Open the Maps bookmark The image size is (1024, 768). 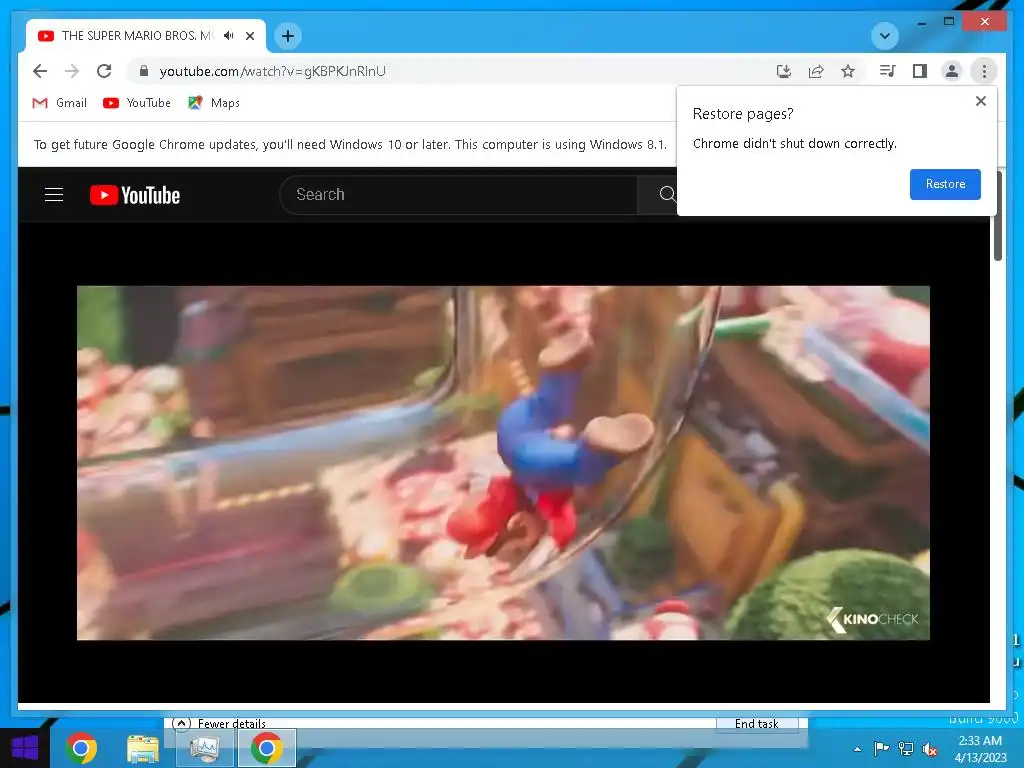(x=214, y=103)
